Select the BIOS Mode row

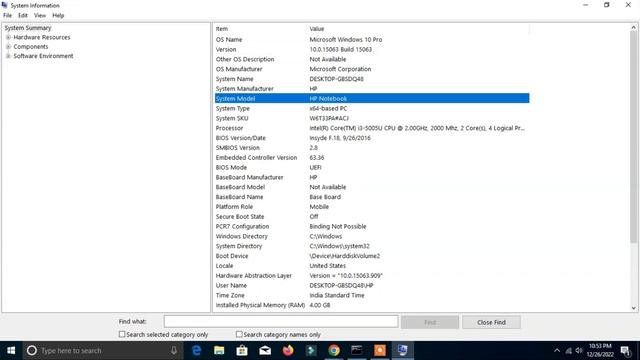point(372,167)
